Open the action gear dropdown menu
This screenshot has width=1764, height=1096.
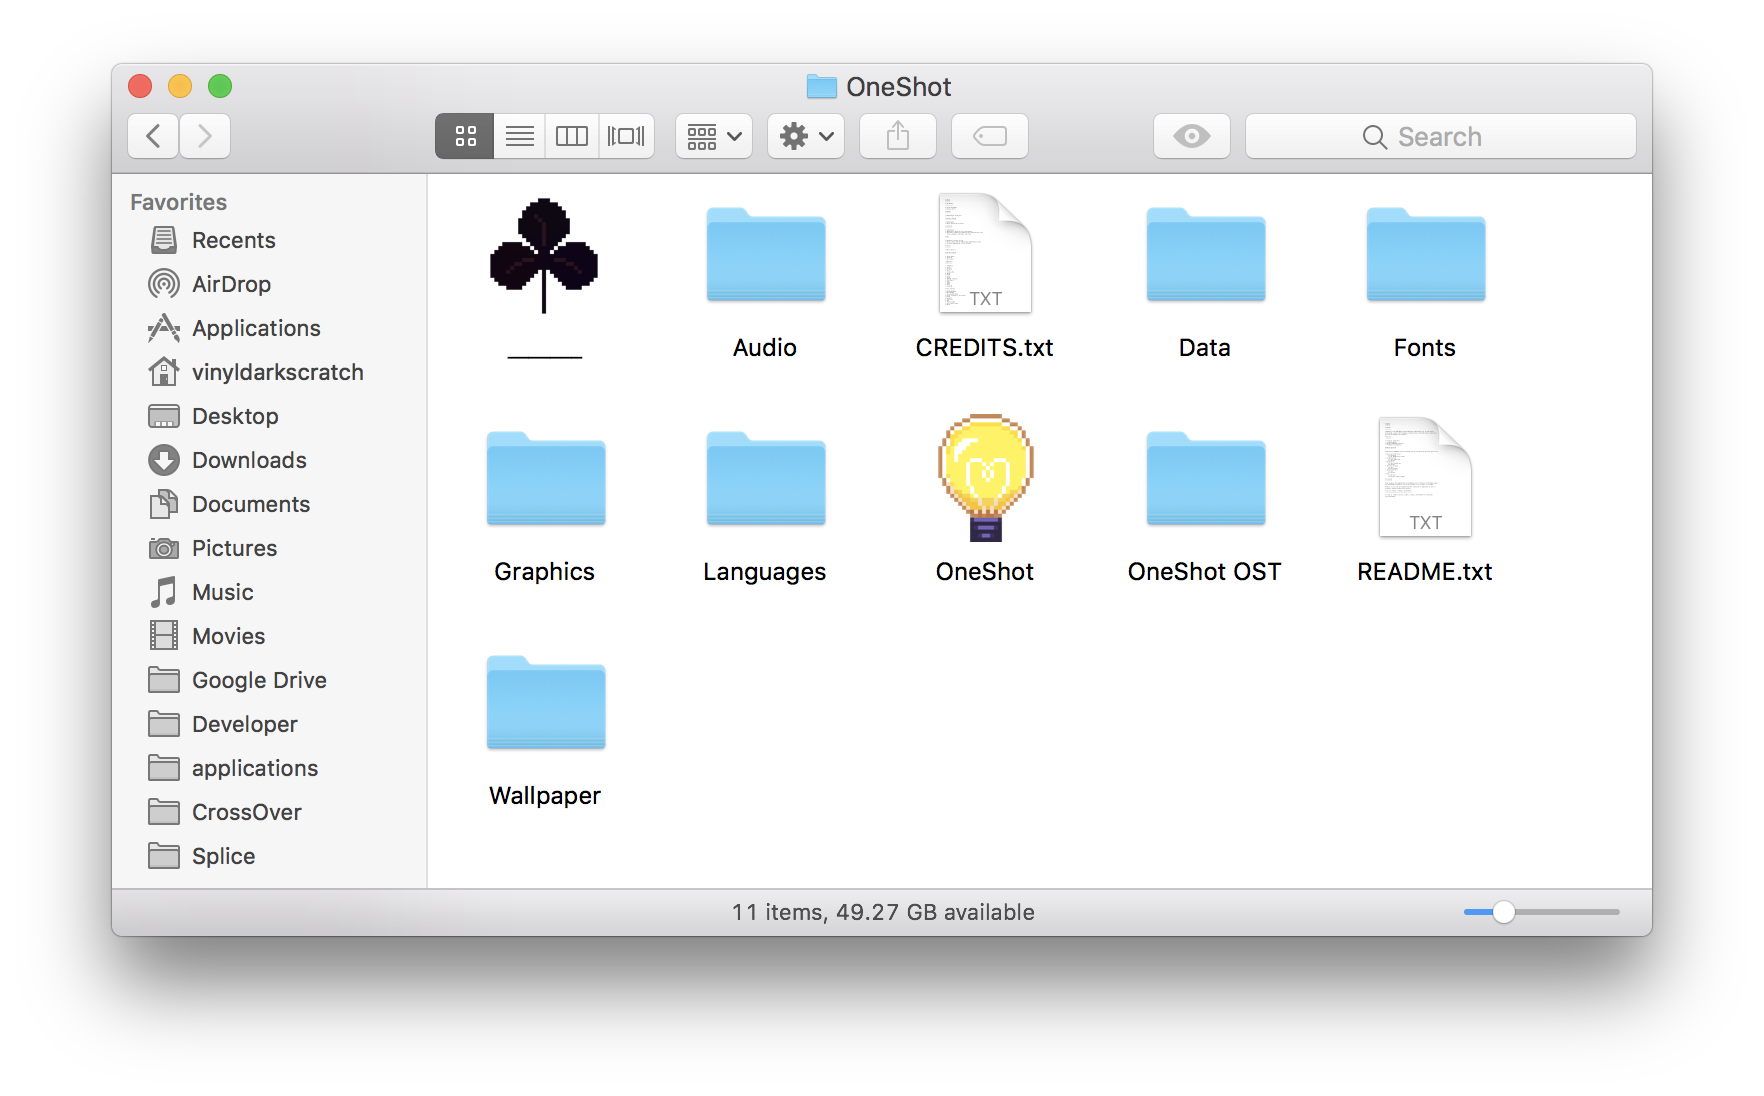tap(805, 136)
